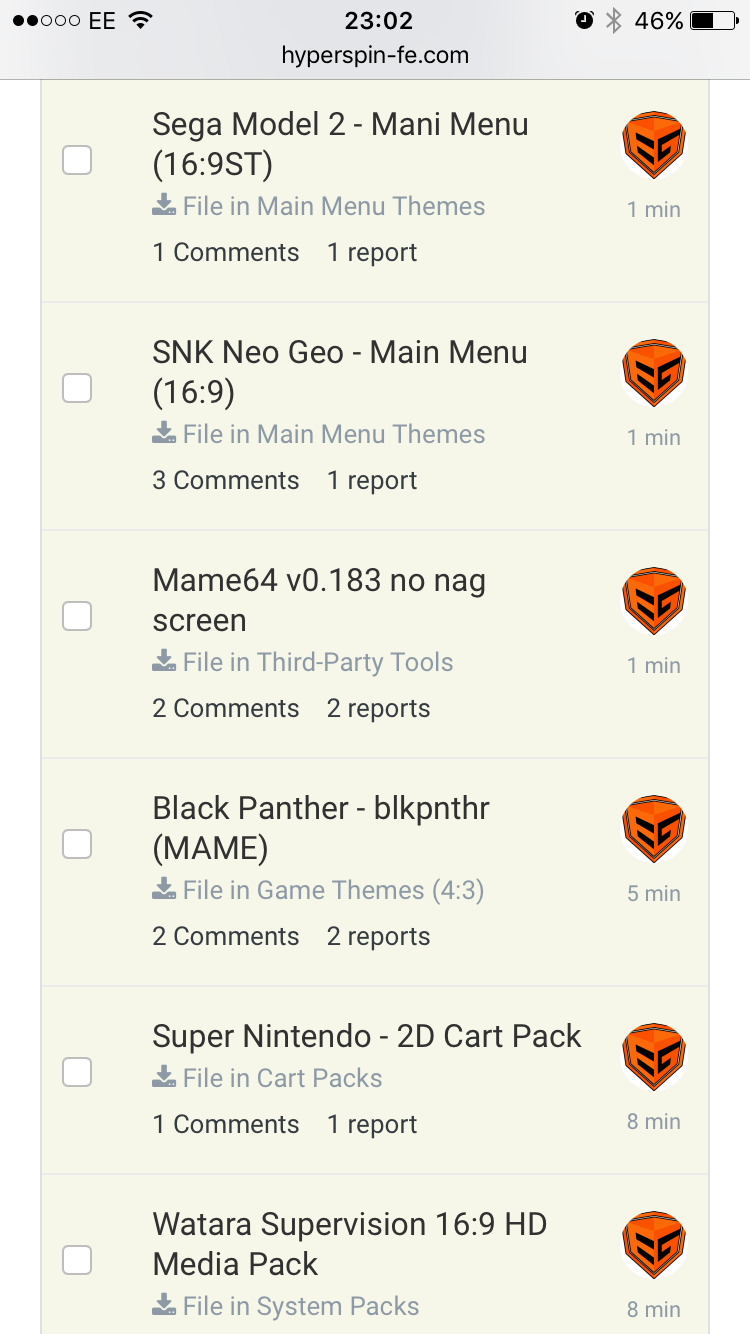
Task: Tap avatar icon beside Sega Model 2 entry
Action: (653, 146)
